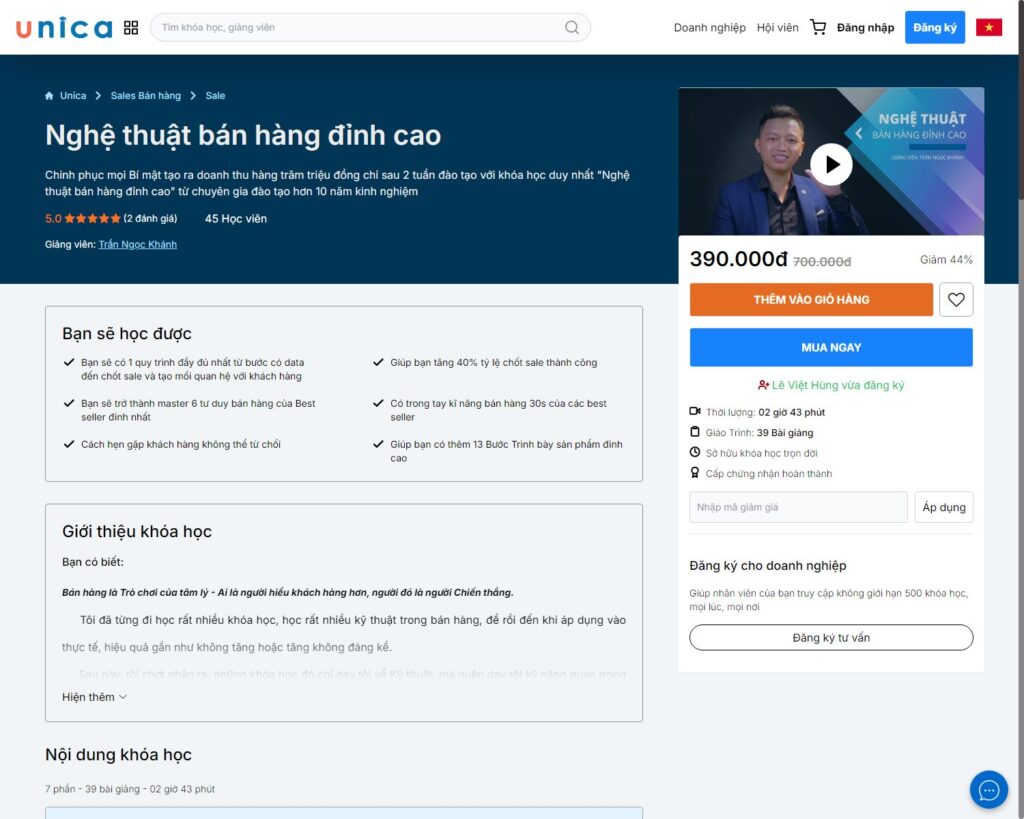Image resolution: width=1024 pixels, height=819 pixels.
Task: Click the Unica logo in header
Action: [x=64, y=28]
